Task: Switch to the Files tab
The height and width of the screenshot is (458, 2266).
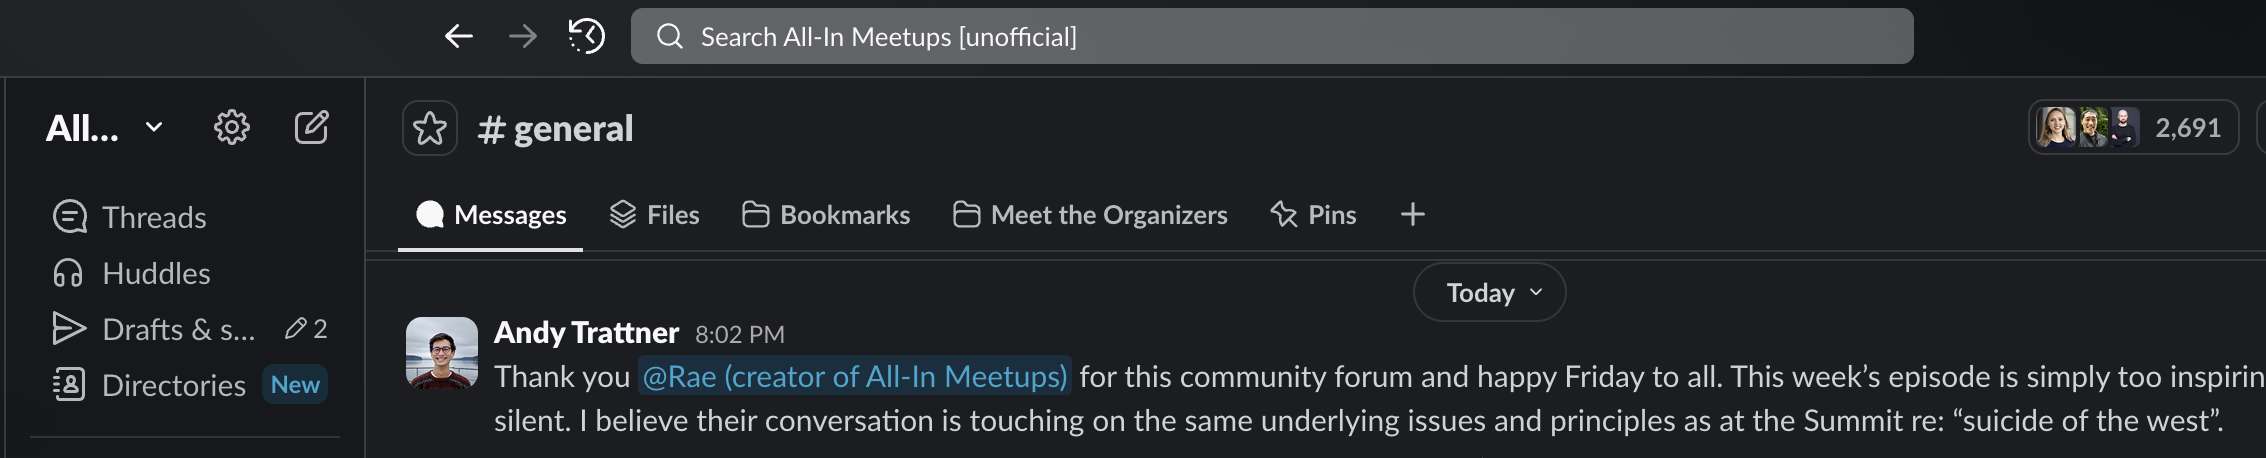Action: tap(655, 215)
